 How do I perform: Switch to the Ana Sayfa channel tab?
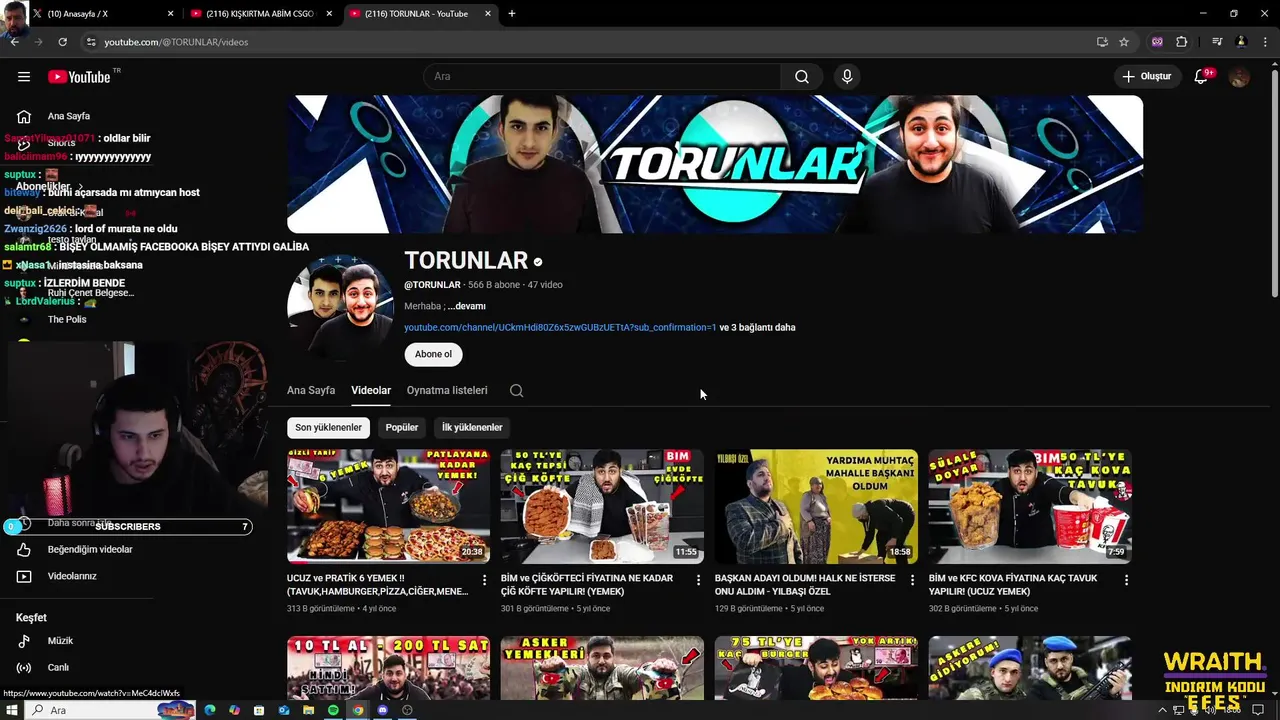click(311, 391)
